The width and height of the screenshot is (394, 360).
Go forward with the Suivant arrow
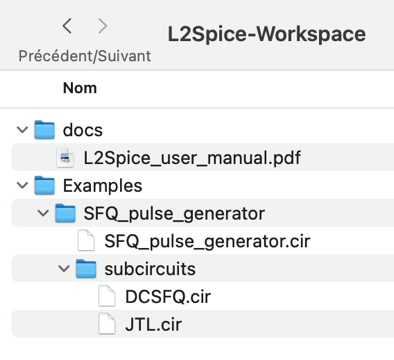pos(103,26)
